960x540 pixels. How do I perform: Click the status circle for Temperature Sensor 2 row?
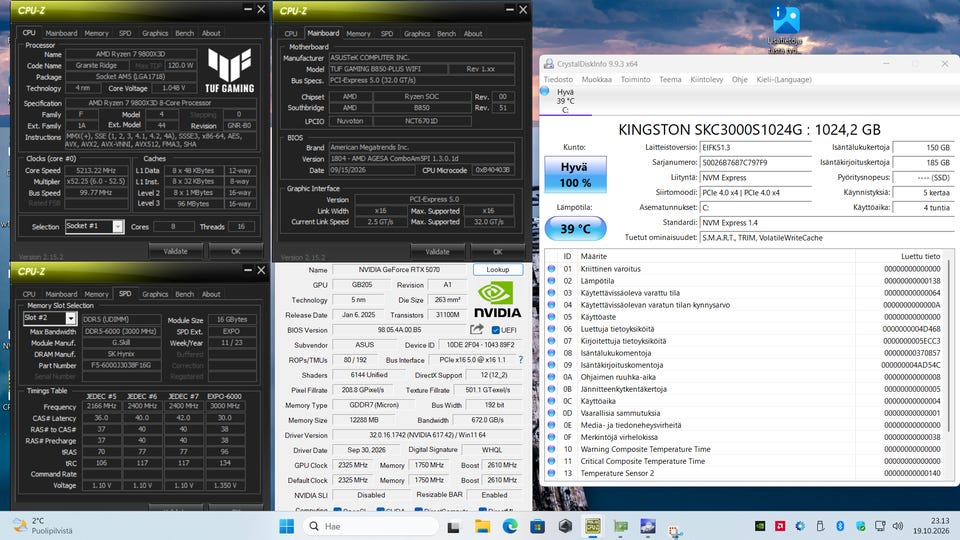(551, 473)
